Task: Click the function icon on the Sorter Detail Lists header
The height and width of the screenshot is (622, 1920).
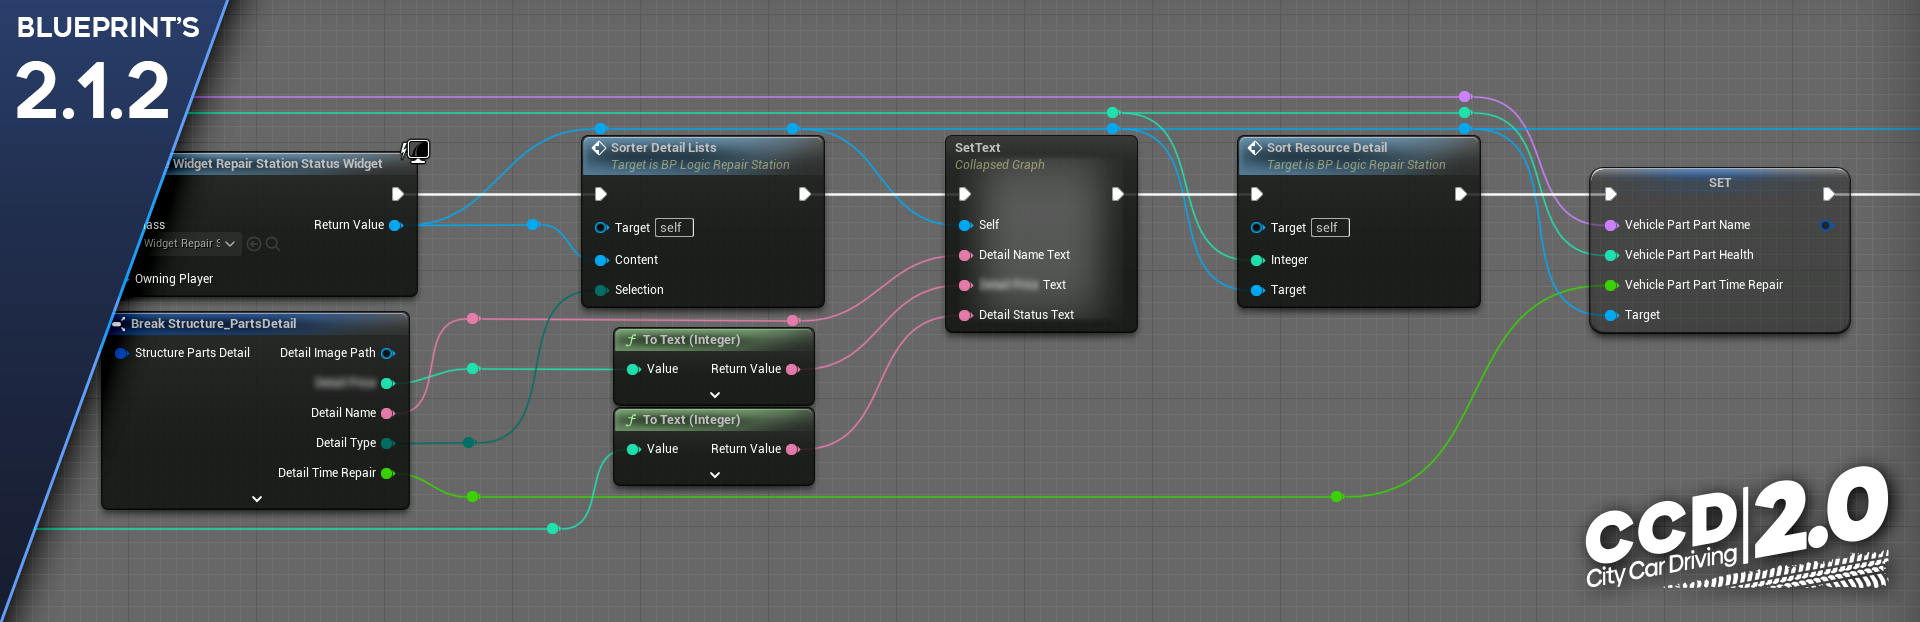Action: (598, 148)
